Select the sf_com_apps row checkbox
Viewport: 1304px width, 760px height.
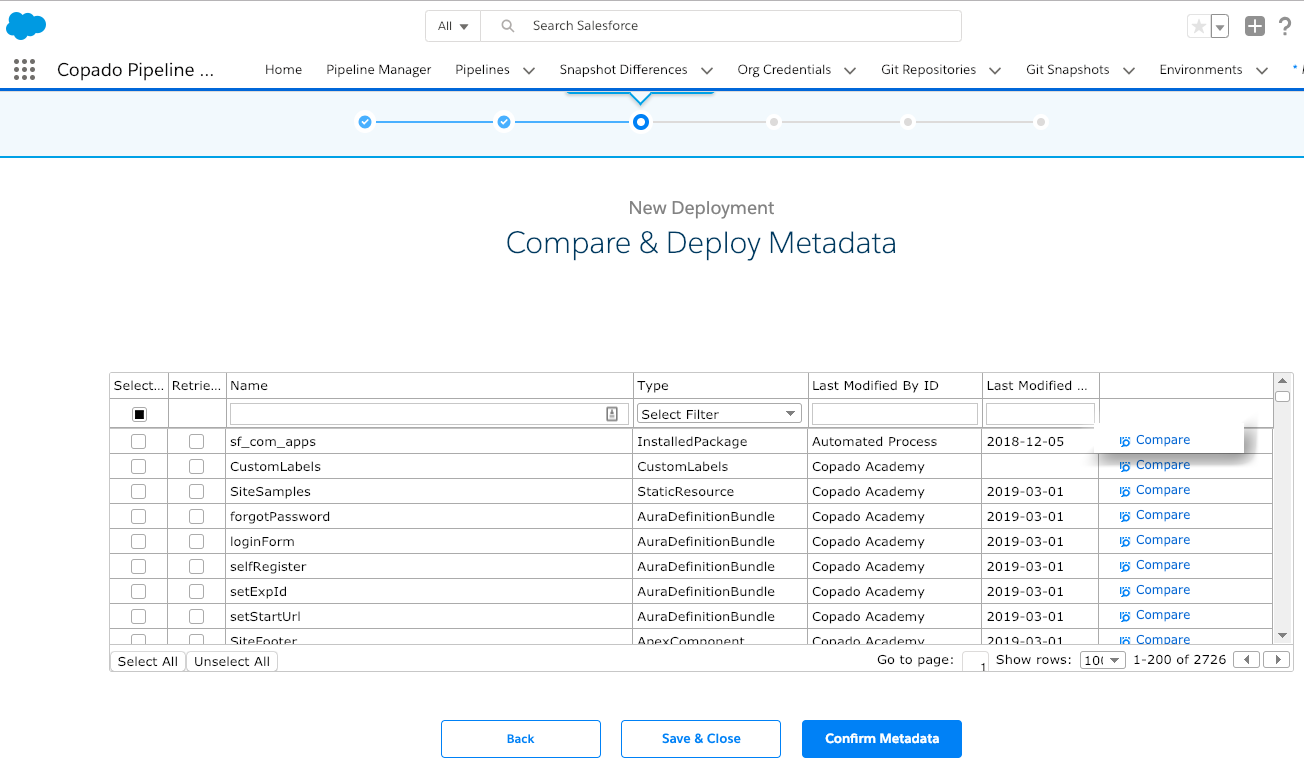(139, 441)
